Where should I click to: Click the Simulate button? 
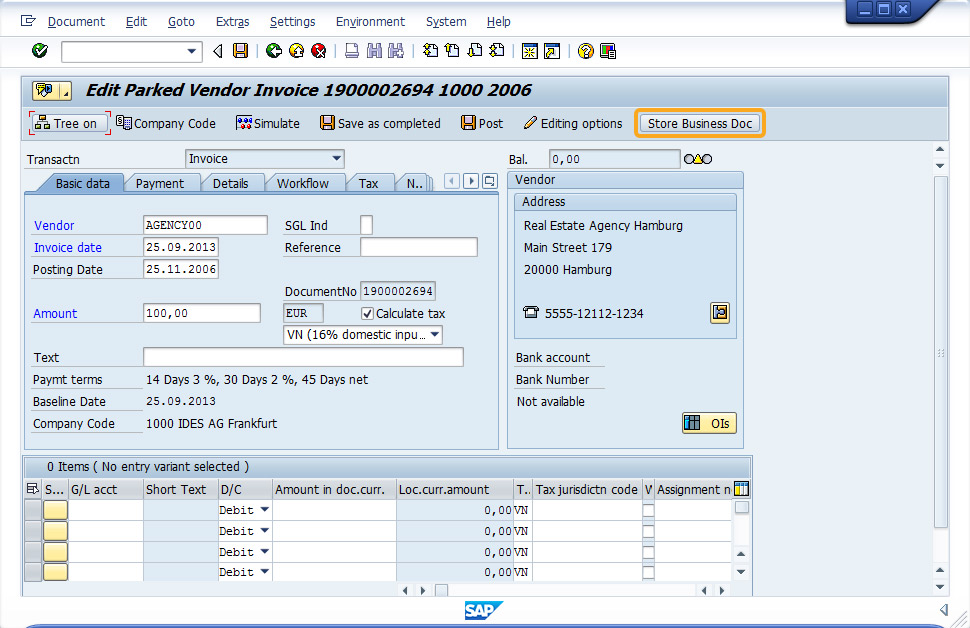click(268, 123)
